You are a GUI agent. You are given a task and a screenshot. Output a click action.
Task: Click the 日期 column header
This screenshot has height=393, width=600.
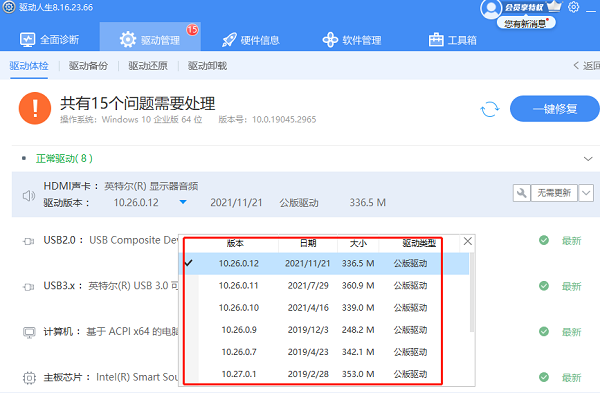coord(308,243)
